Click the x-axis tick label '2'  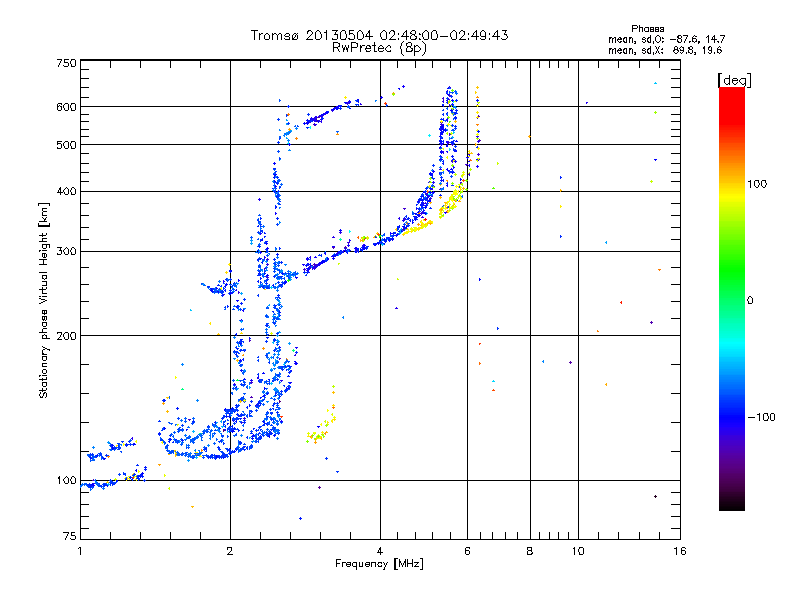(x=230, y=551)
